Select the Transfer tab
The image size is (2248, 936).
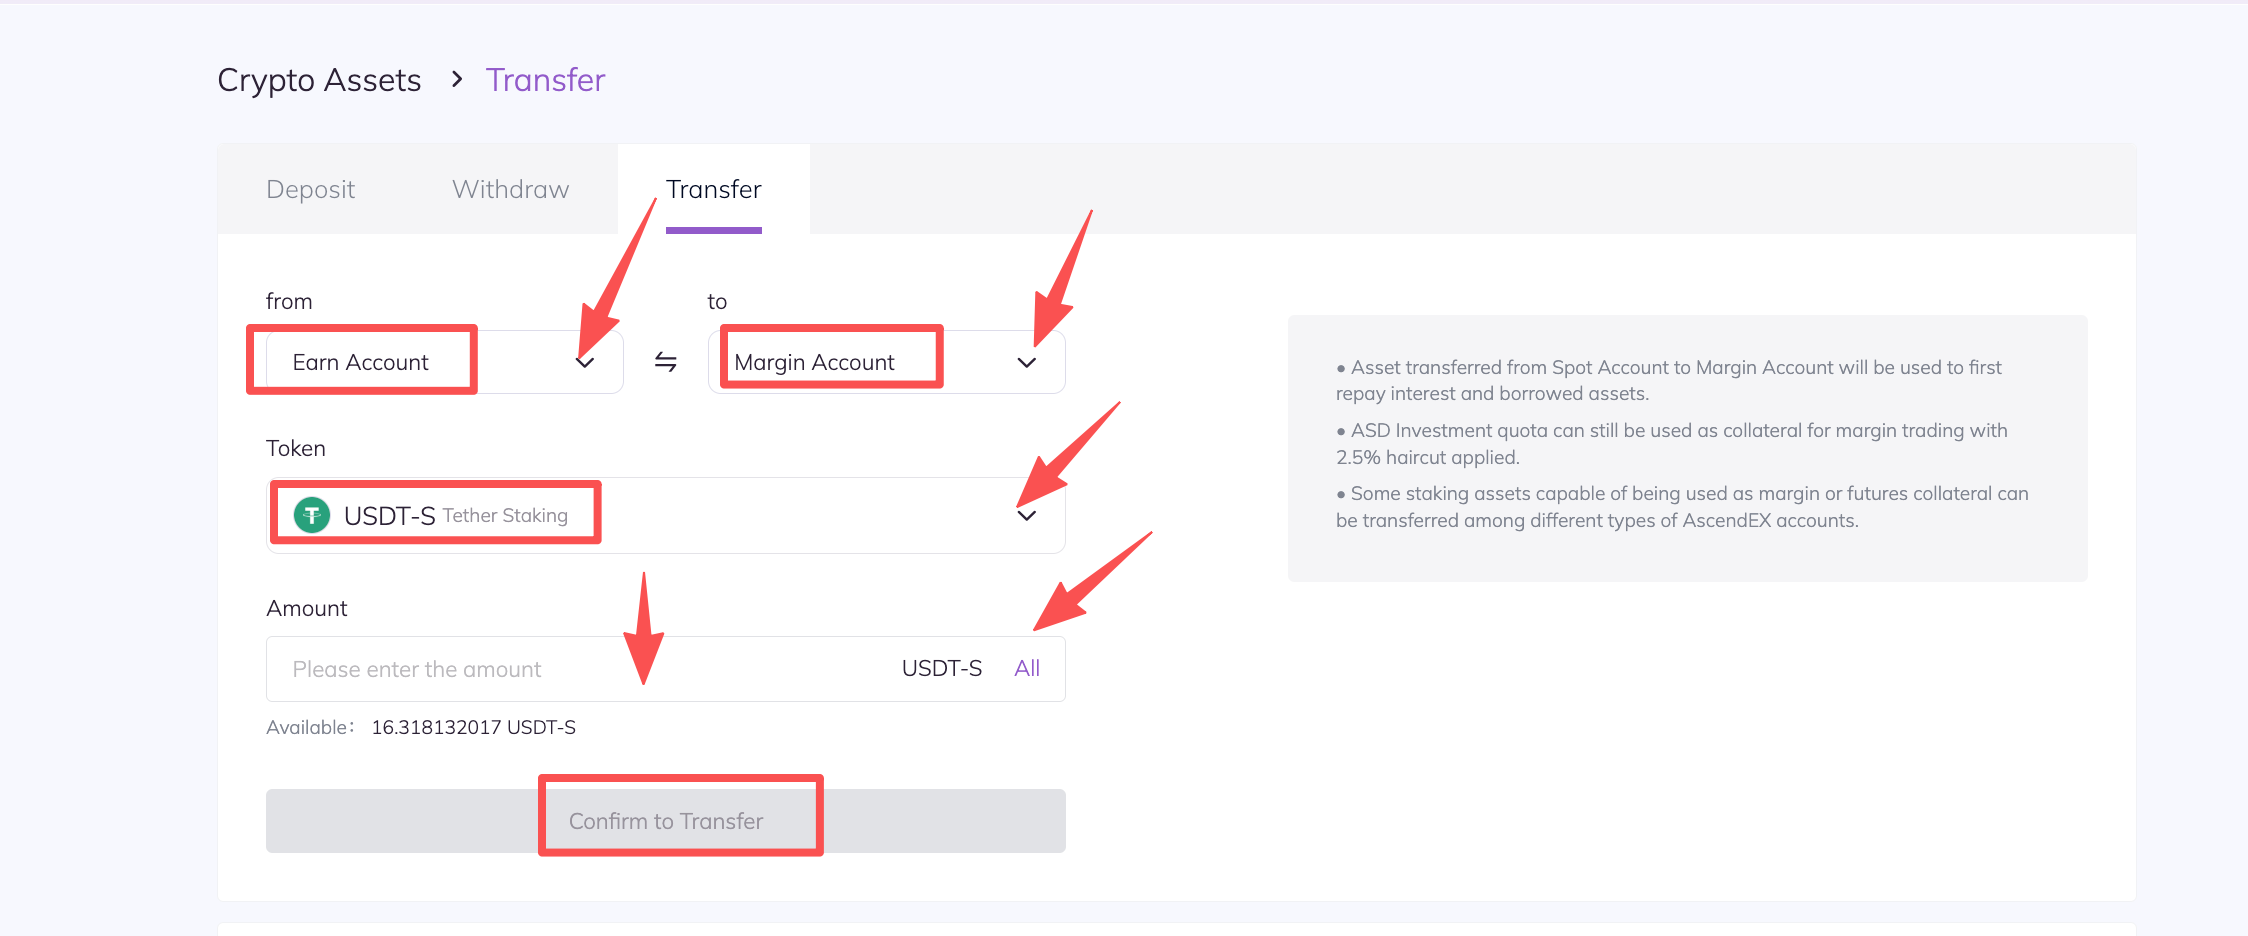coord(713,189)
